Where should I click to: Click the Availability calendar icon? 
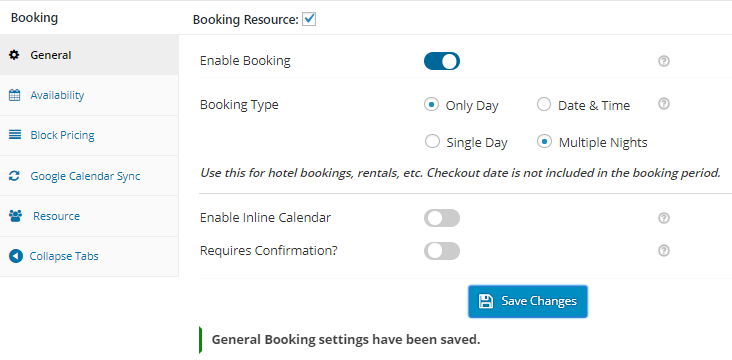14,95
